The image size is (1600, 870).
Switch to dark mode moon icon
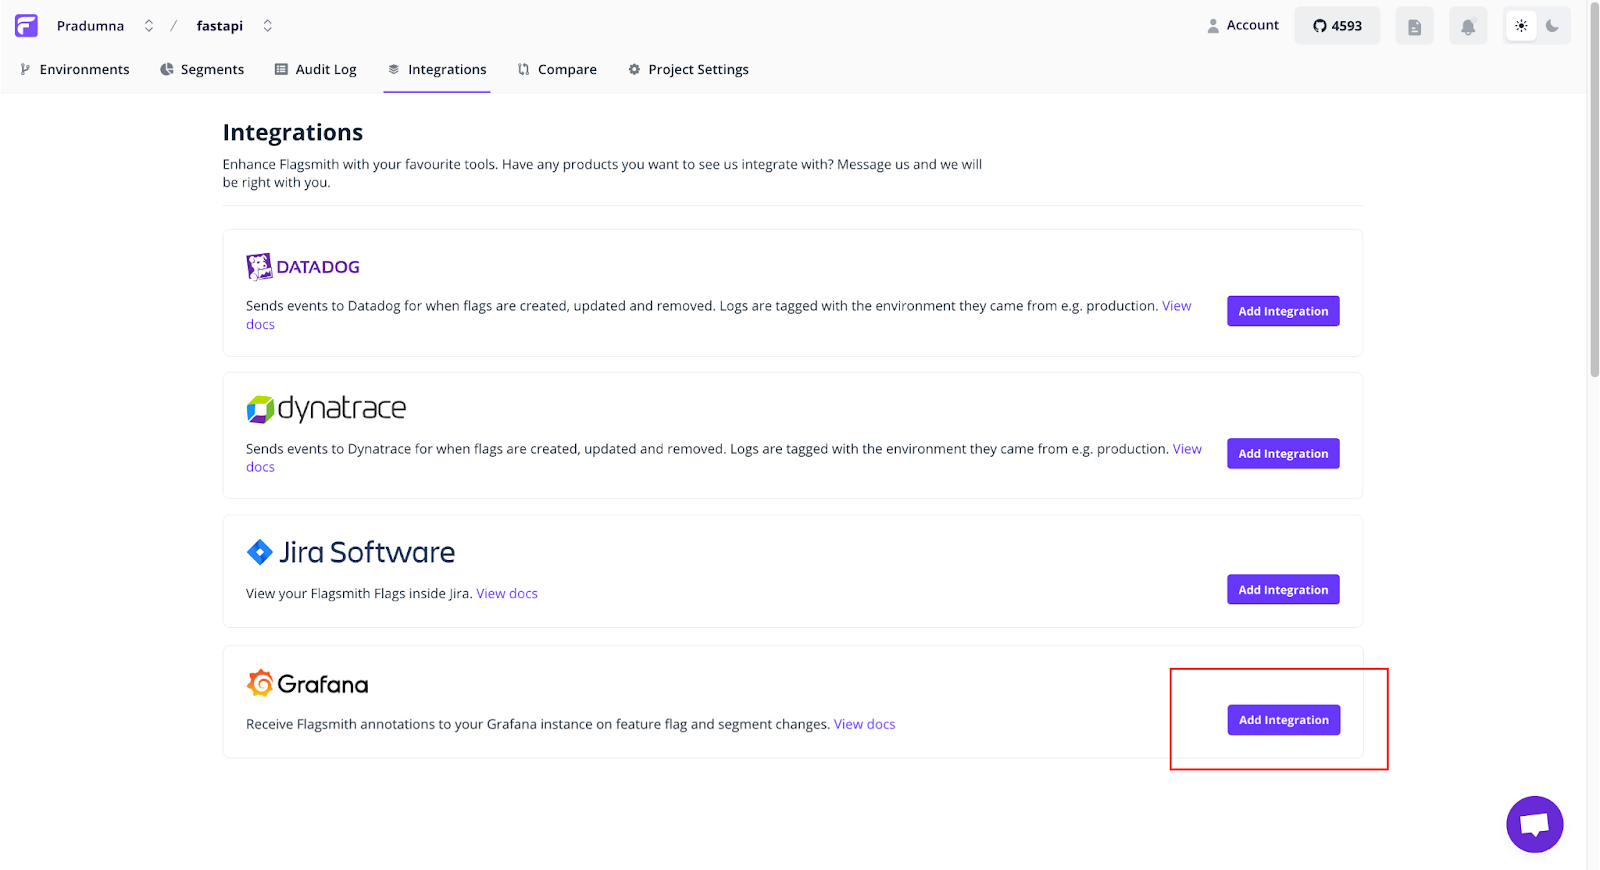tap(1552, 26)
